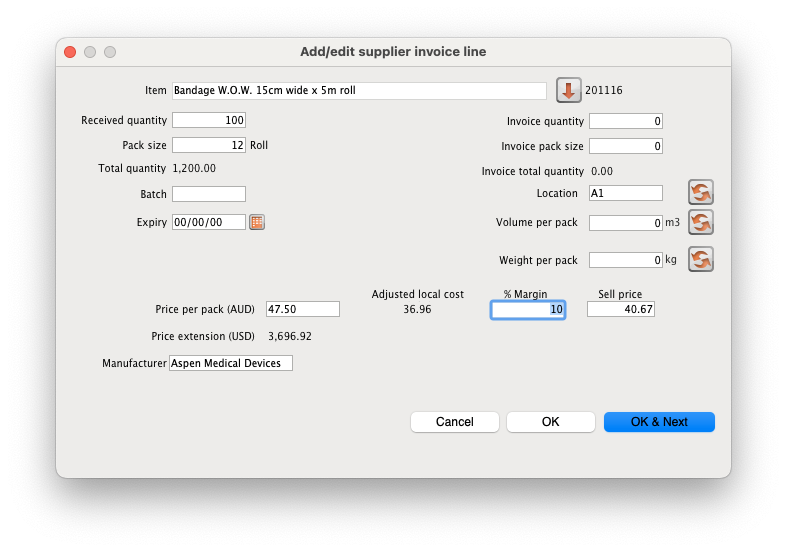Click the OK & Next button

[659, 422]
